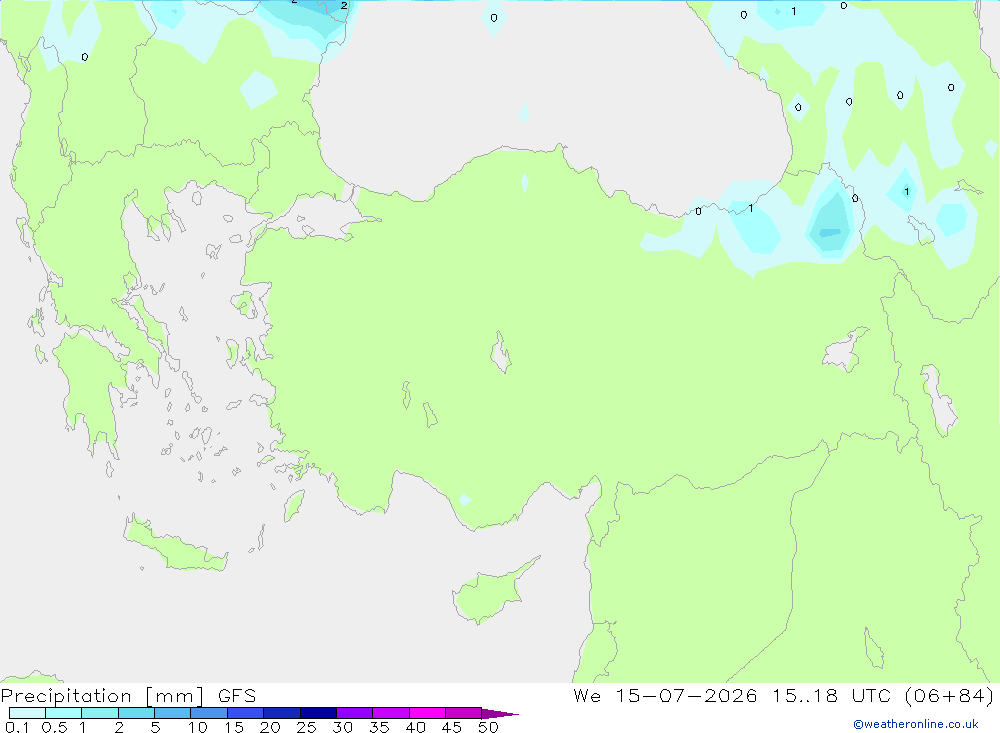The image size is (1000, 733).
Task: Select the 30–35 mm purple legend swatch
Action: [x=354, y=713]
